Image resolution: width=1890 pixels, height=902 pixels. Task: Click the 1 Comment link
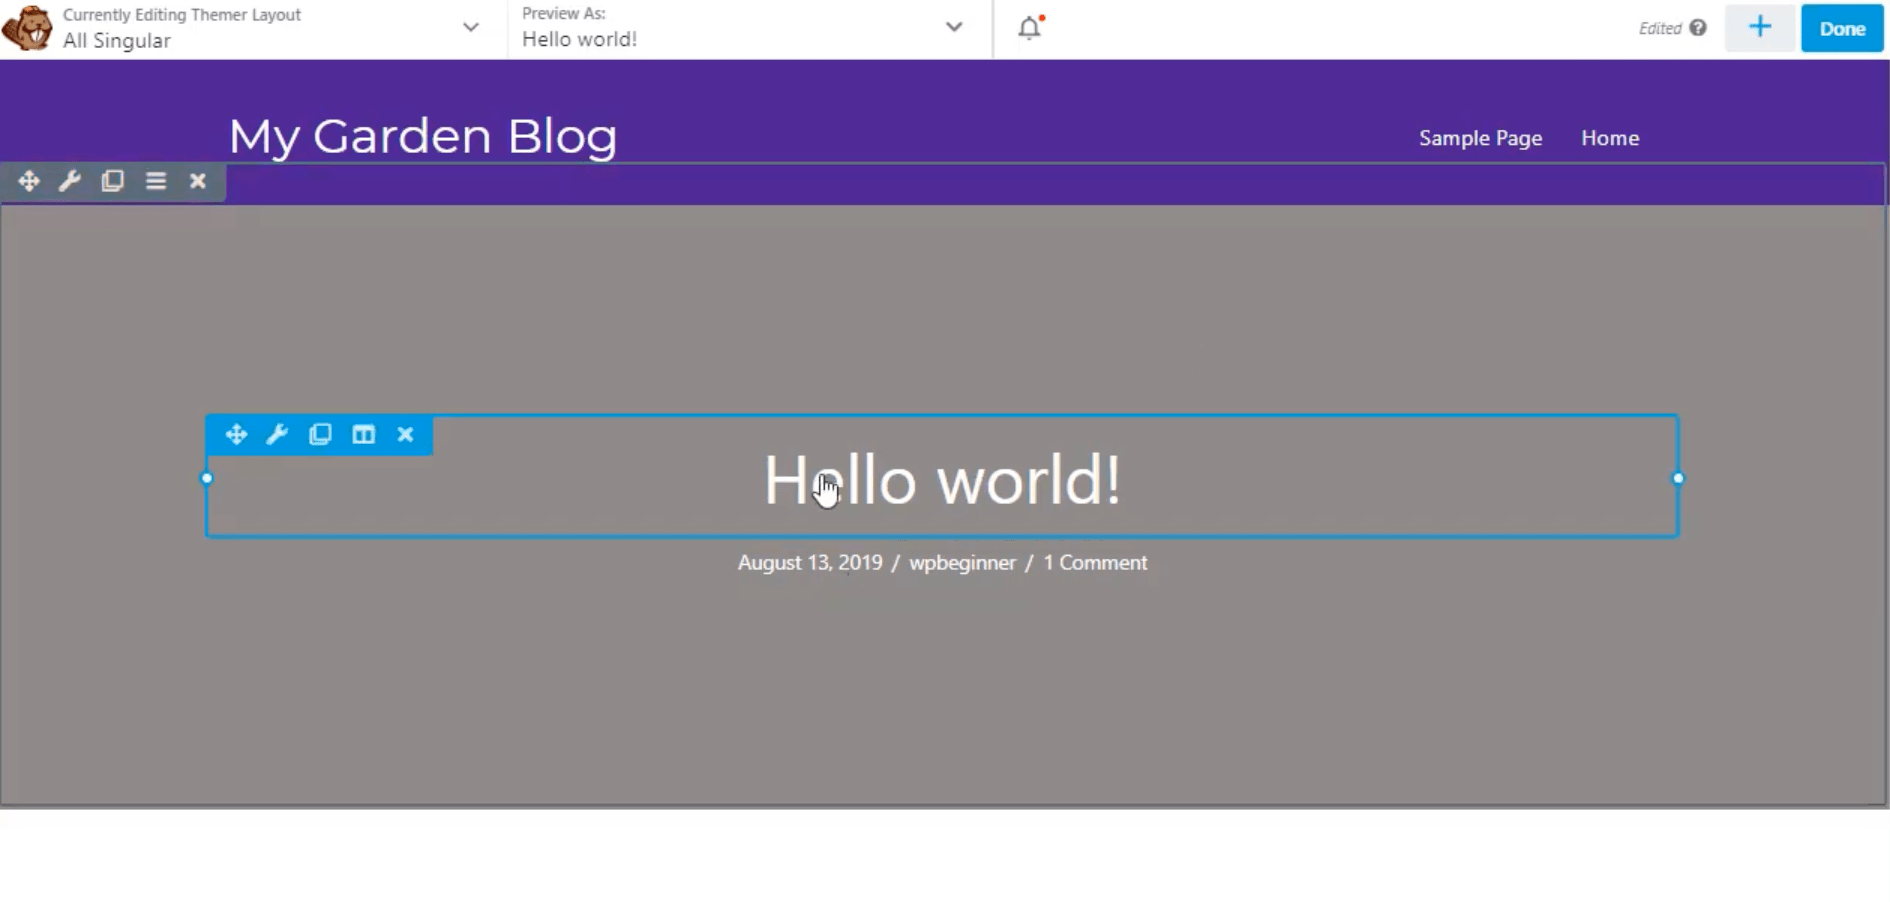[1095, 563]
